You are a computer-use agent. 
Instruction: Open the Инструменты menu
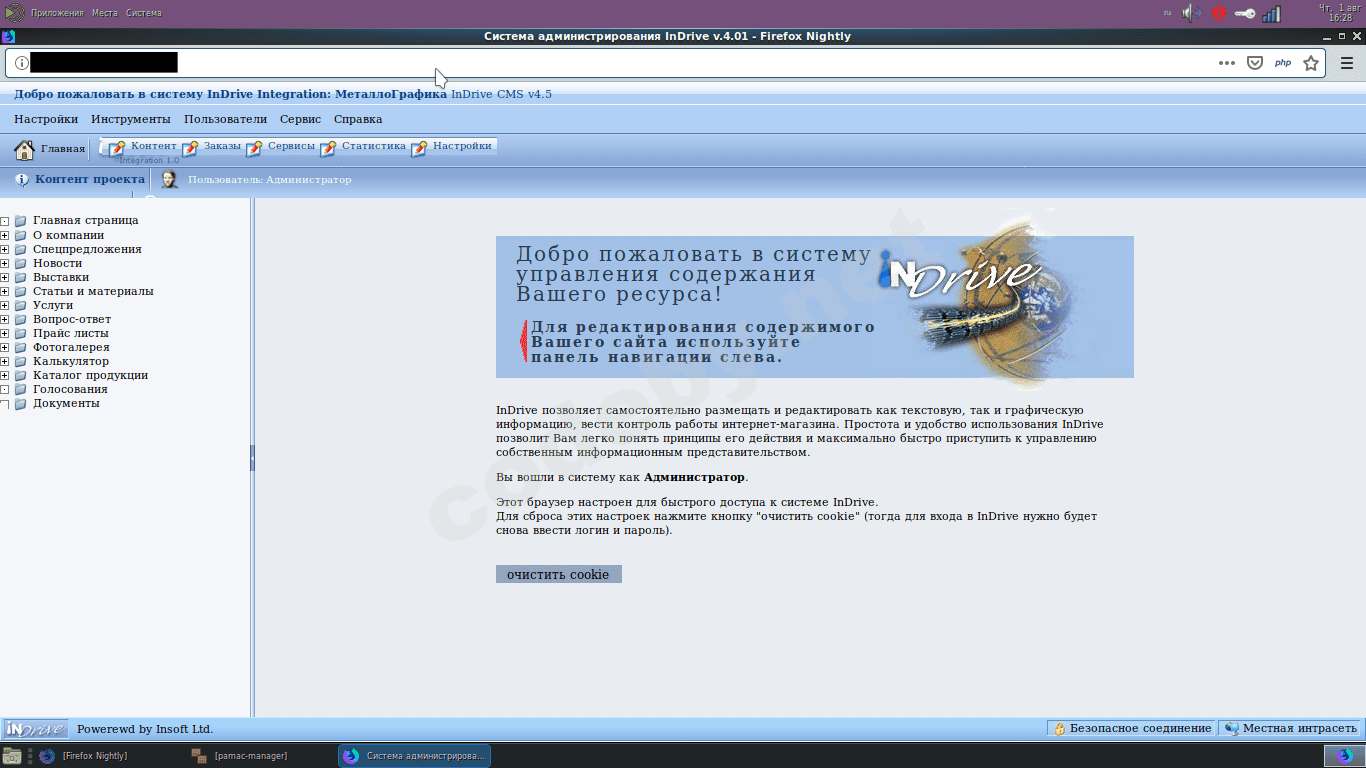pyautogui.click(x=130, y=119)
